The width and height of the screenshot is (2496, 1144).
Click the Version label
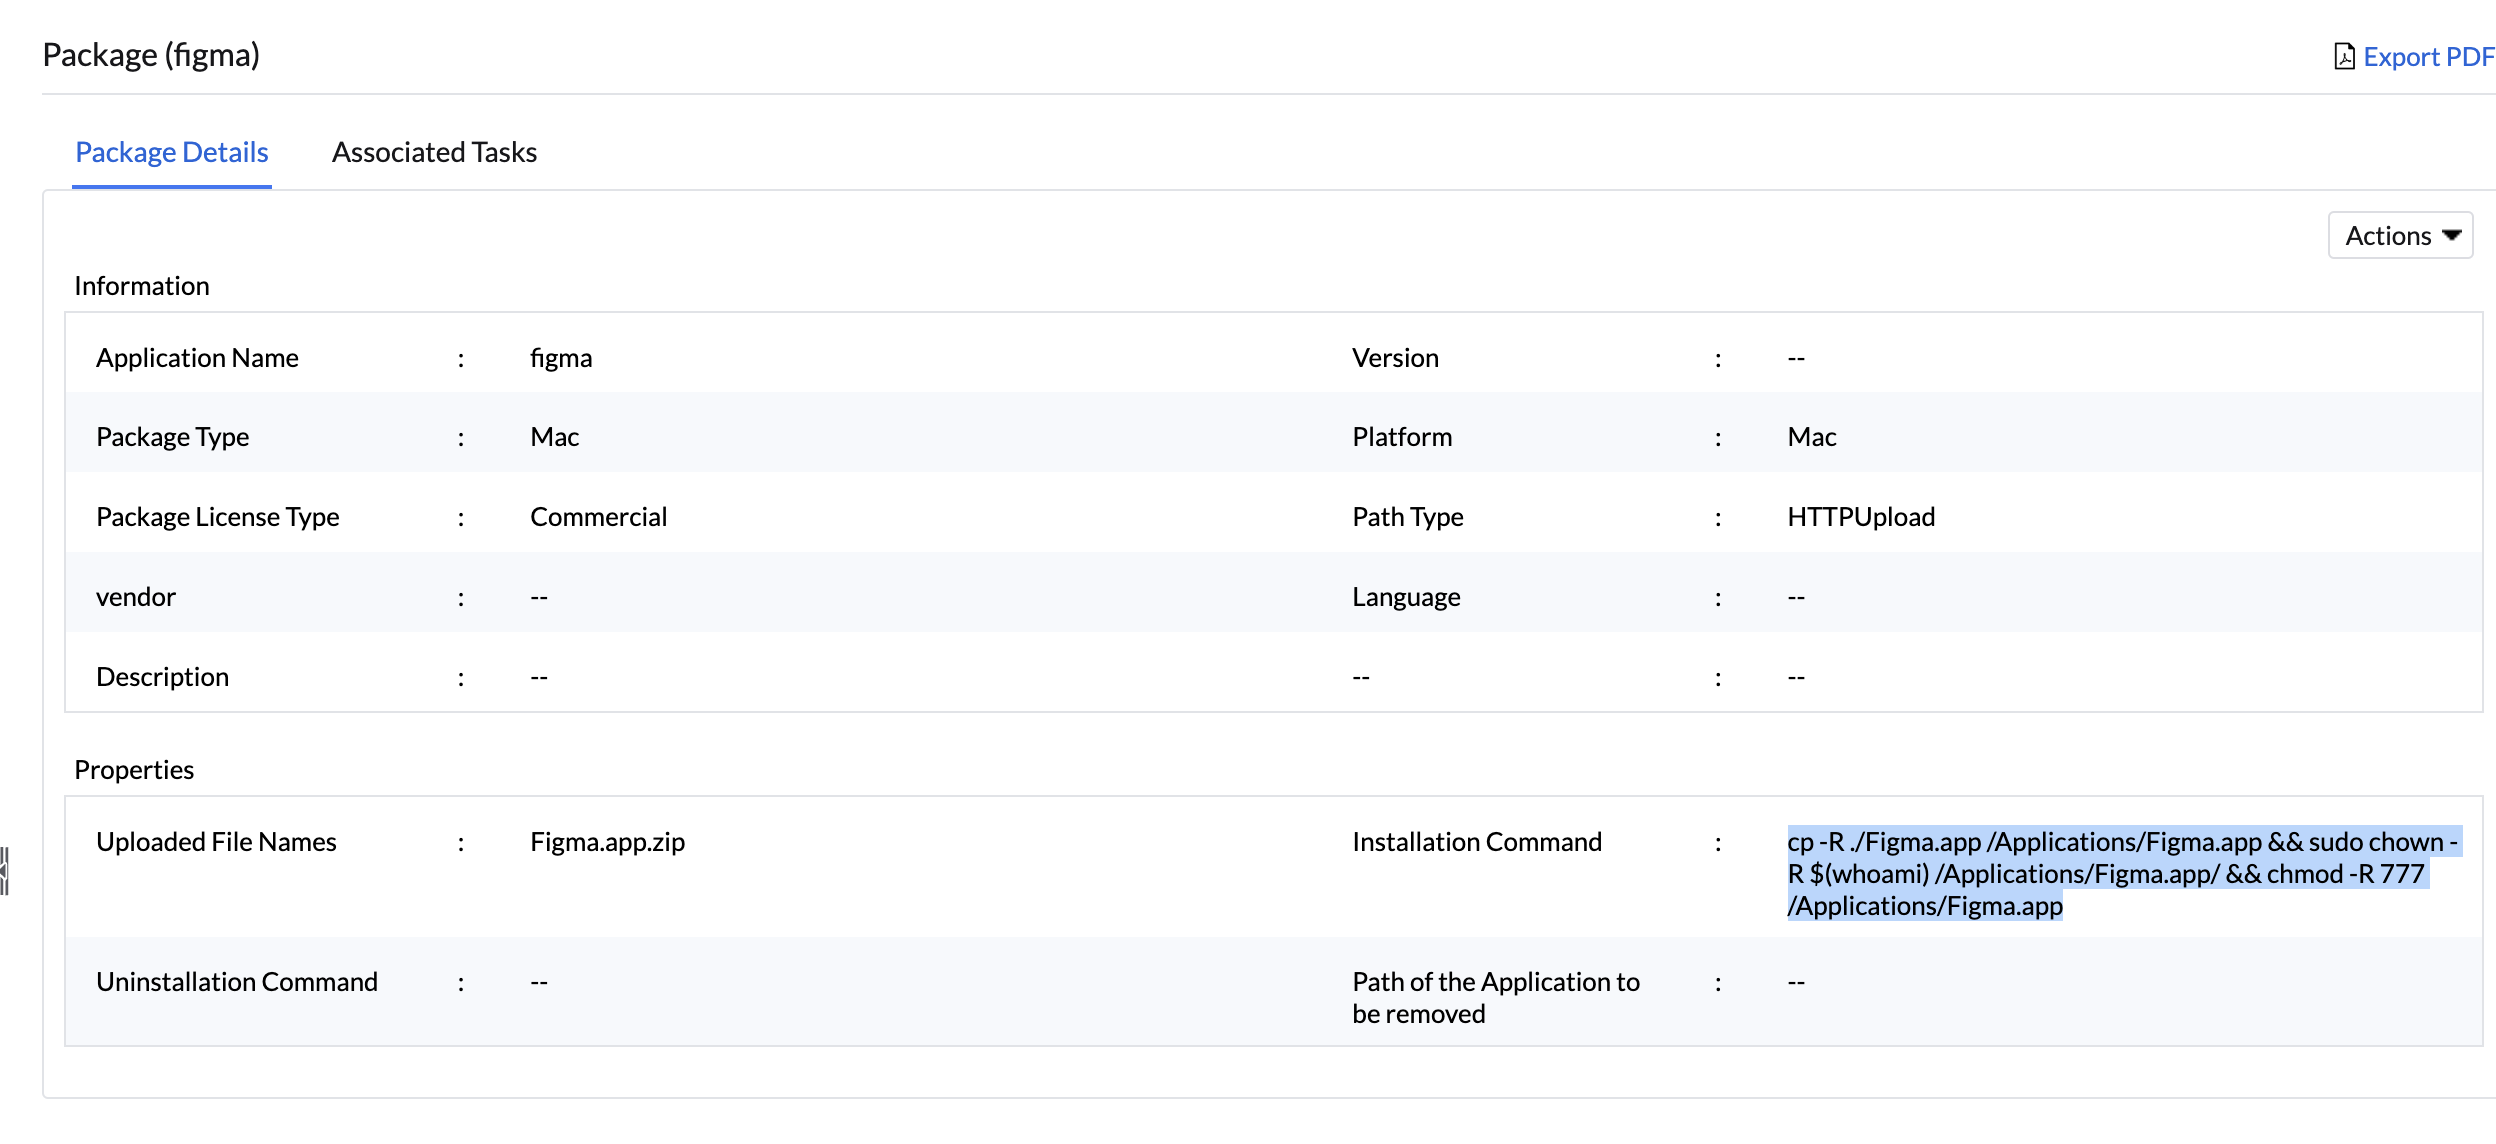[1395, 358]
